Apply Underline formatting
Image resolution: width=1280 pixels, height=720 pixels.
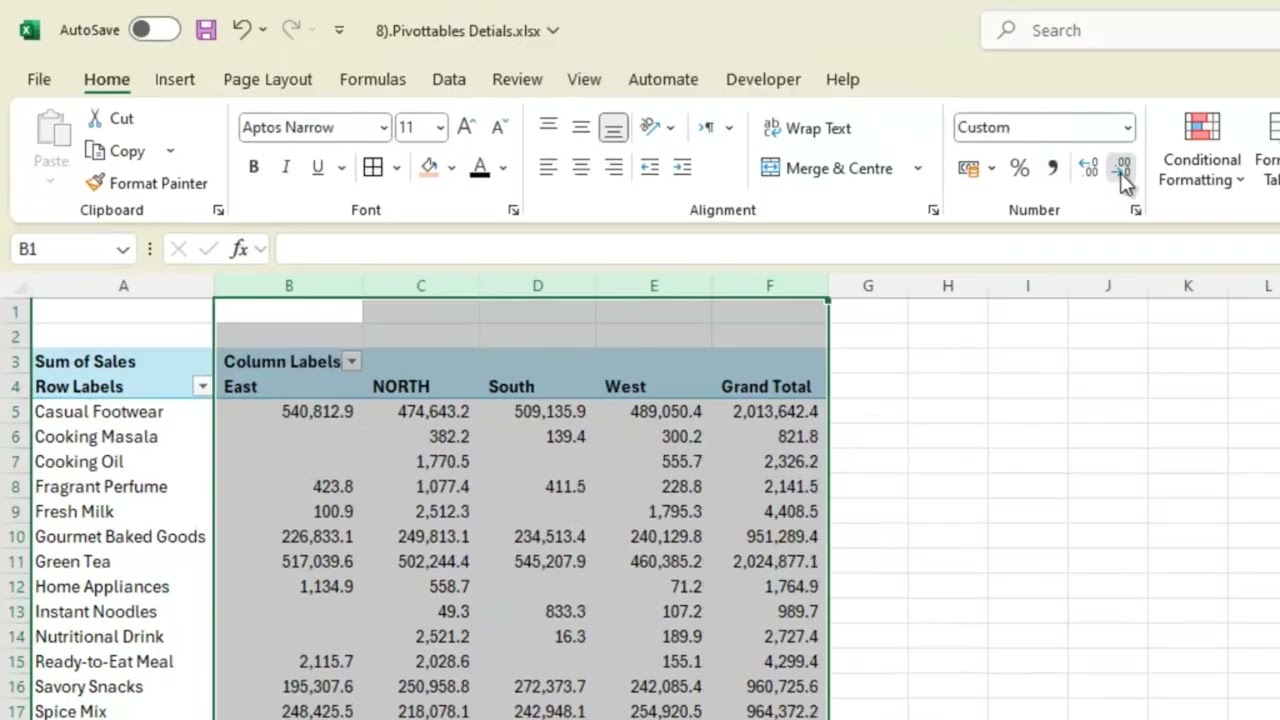click(x=318, y=168)
